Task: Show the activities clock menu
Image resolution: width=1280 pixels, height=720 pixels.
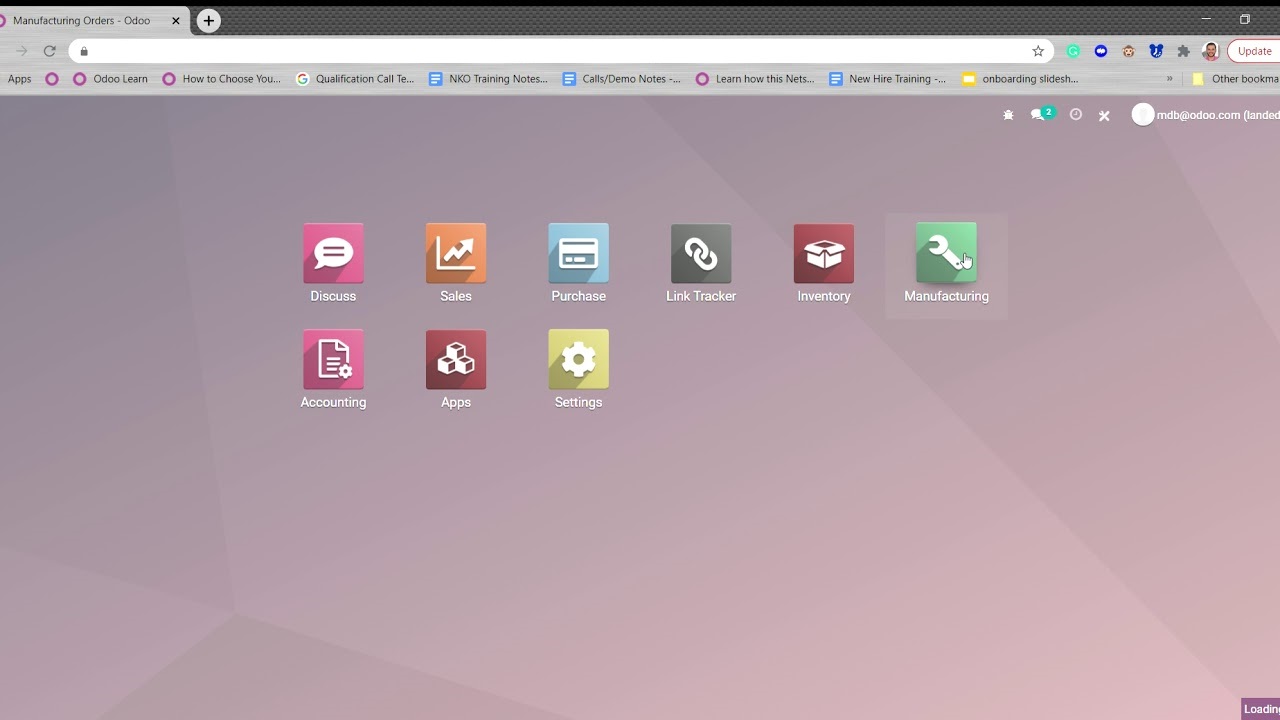Action: 1076,115
